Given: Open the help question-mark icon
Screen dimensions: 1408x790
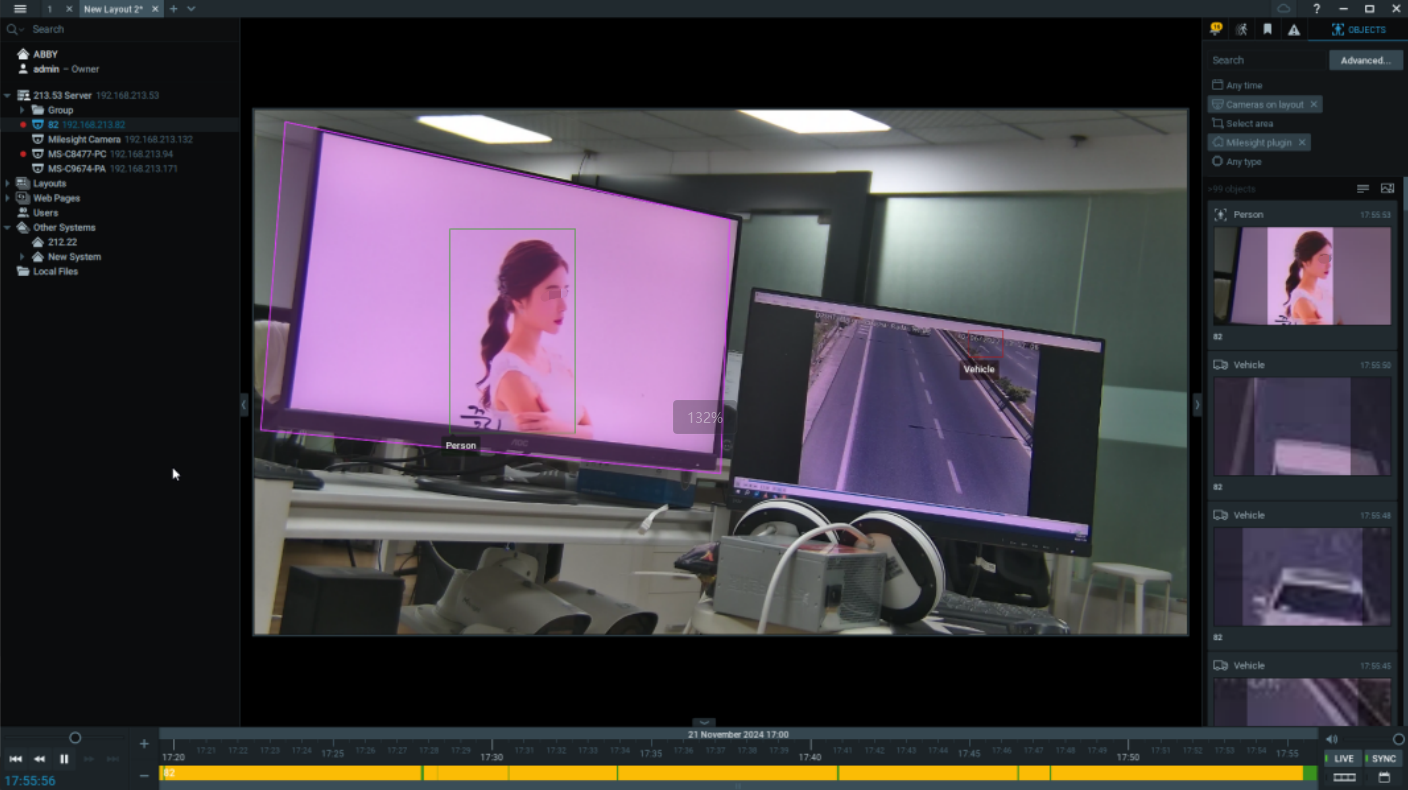Looking at the screenshot, I should (x=1317, y=9).
